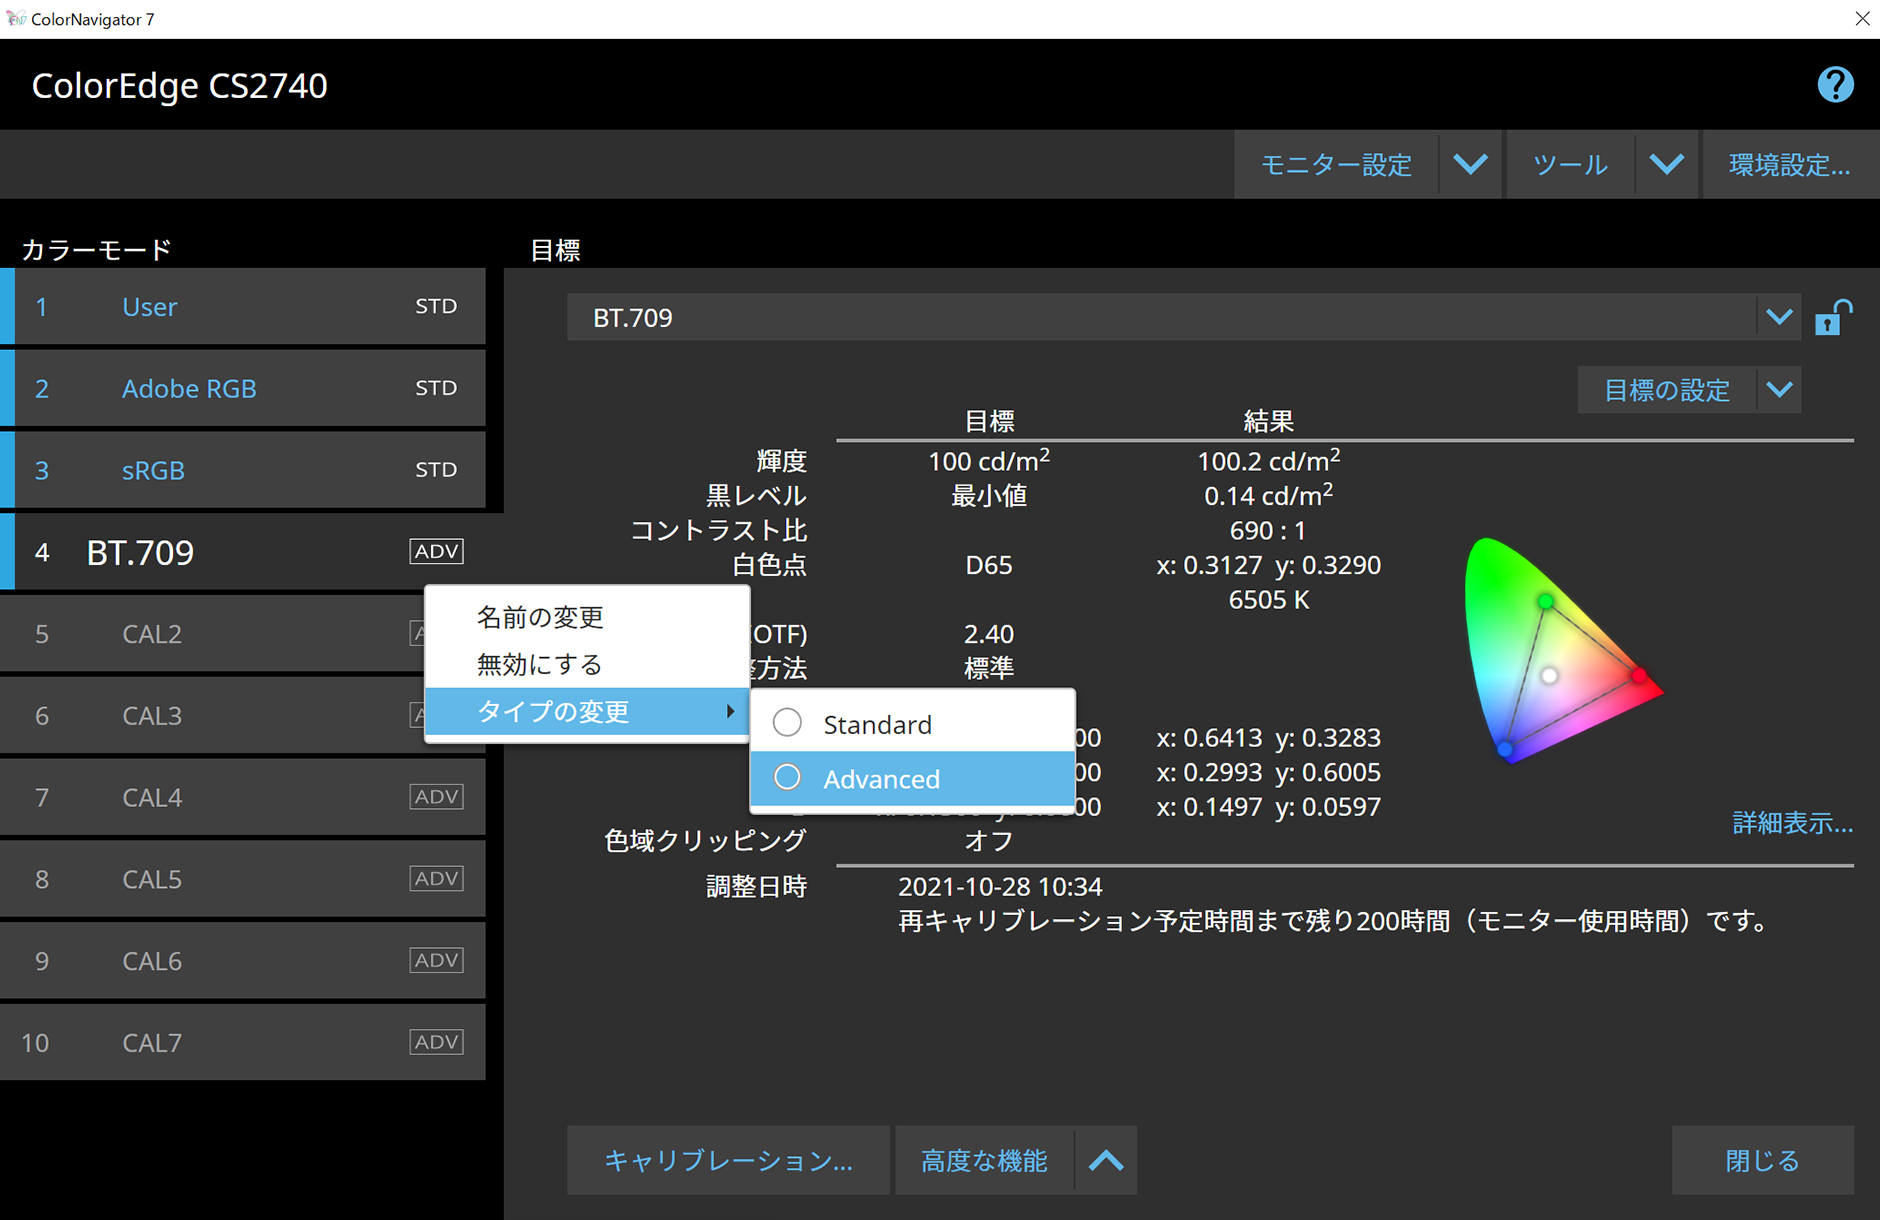Image resolution: width=1880 pixels, height=1220 pixels.
Task: Open the タイプの変更 submenu
Action: click(587, 711)
